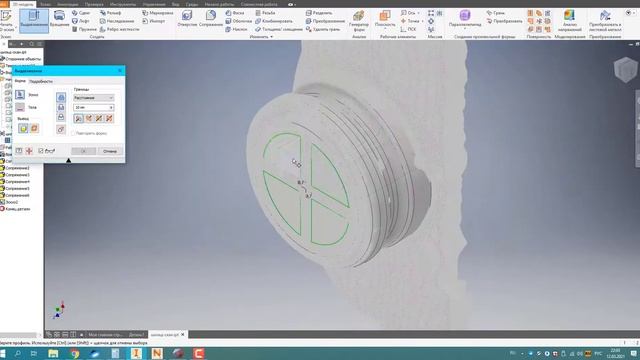640x360 pixels.
Task: Toggle the preview checkbox in extrude dialog
Action: (x=41, y=151)
